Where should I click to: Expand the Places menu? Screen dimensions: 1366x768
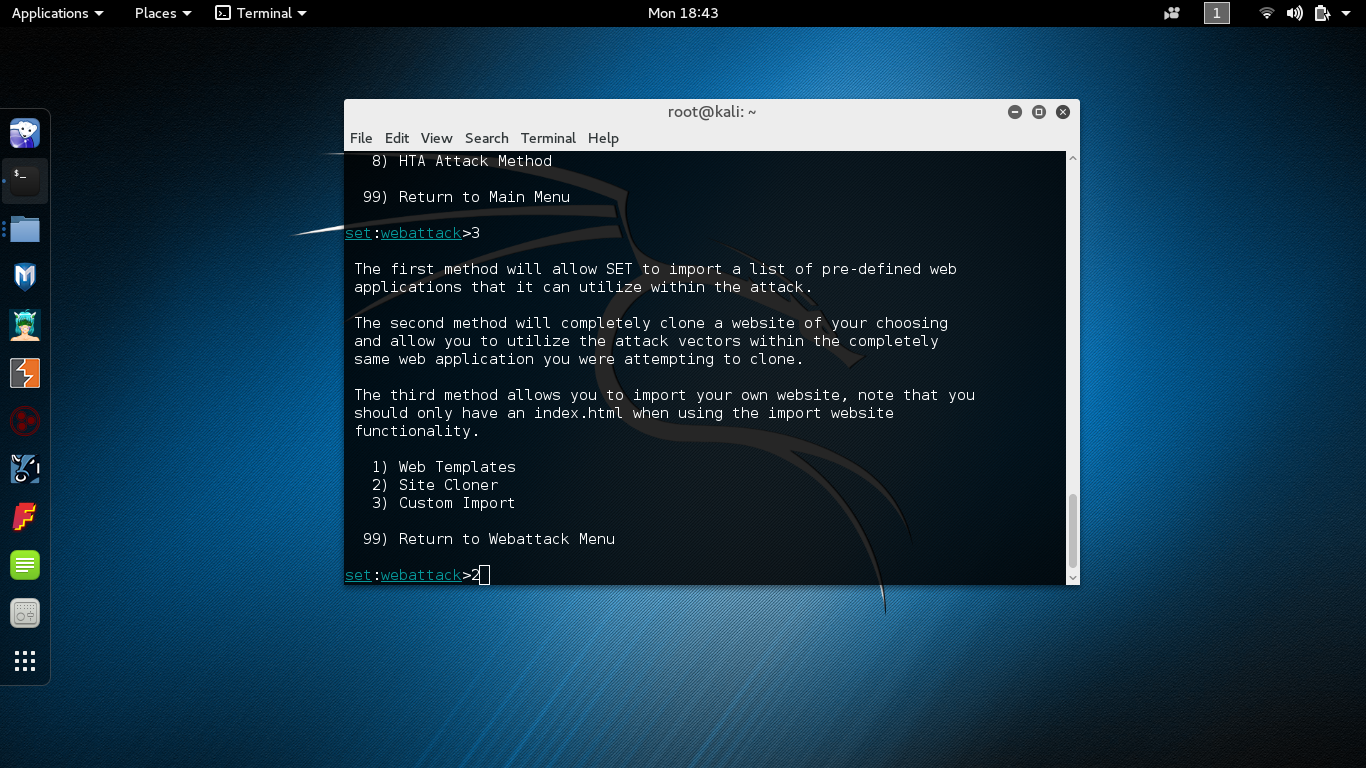point(162,13)
